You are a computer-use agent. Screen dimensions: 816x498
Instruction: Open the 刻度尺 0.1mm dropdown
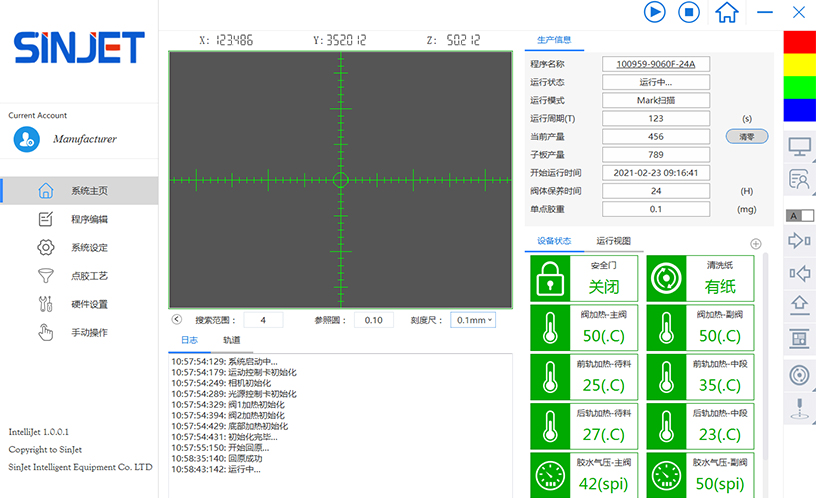[x=473, y=320]
